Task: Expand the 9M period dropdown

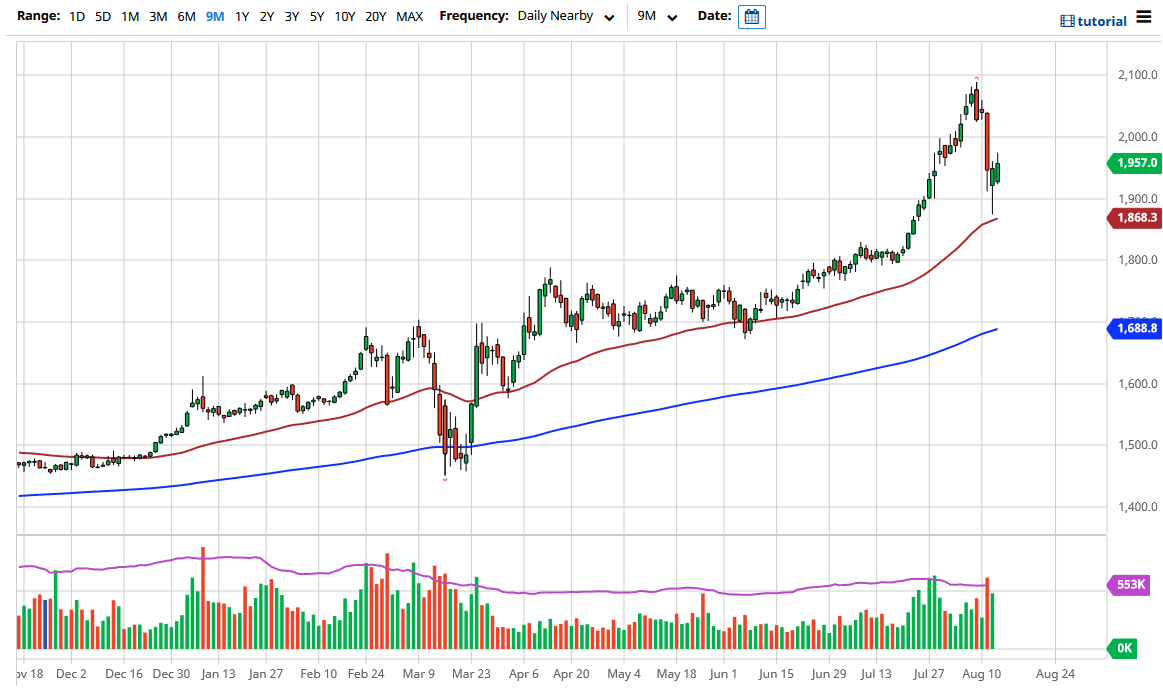Action: 657,17
